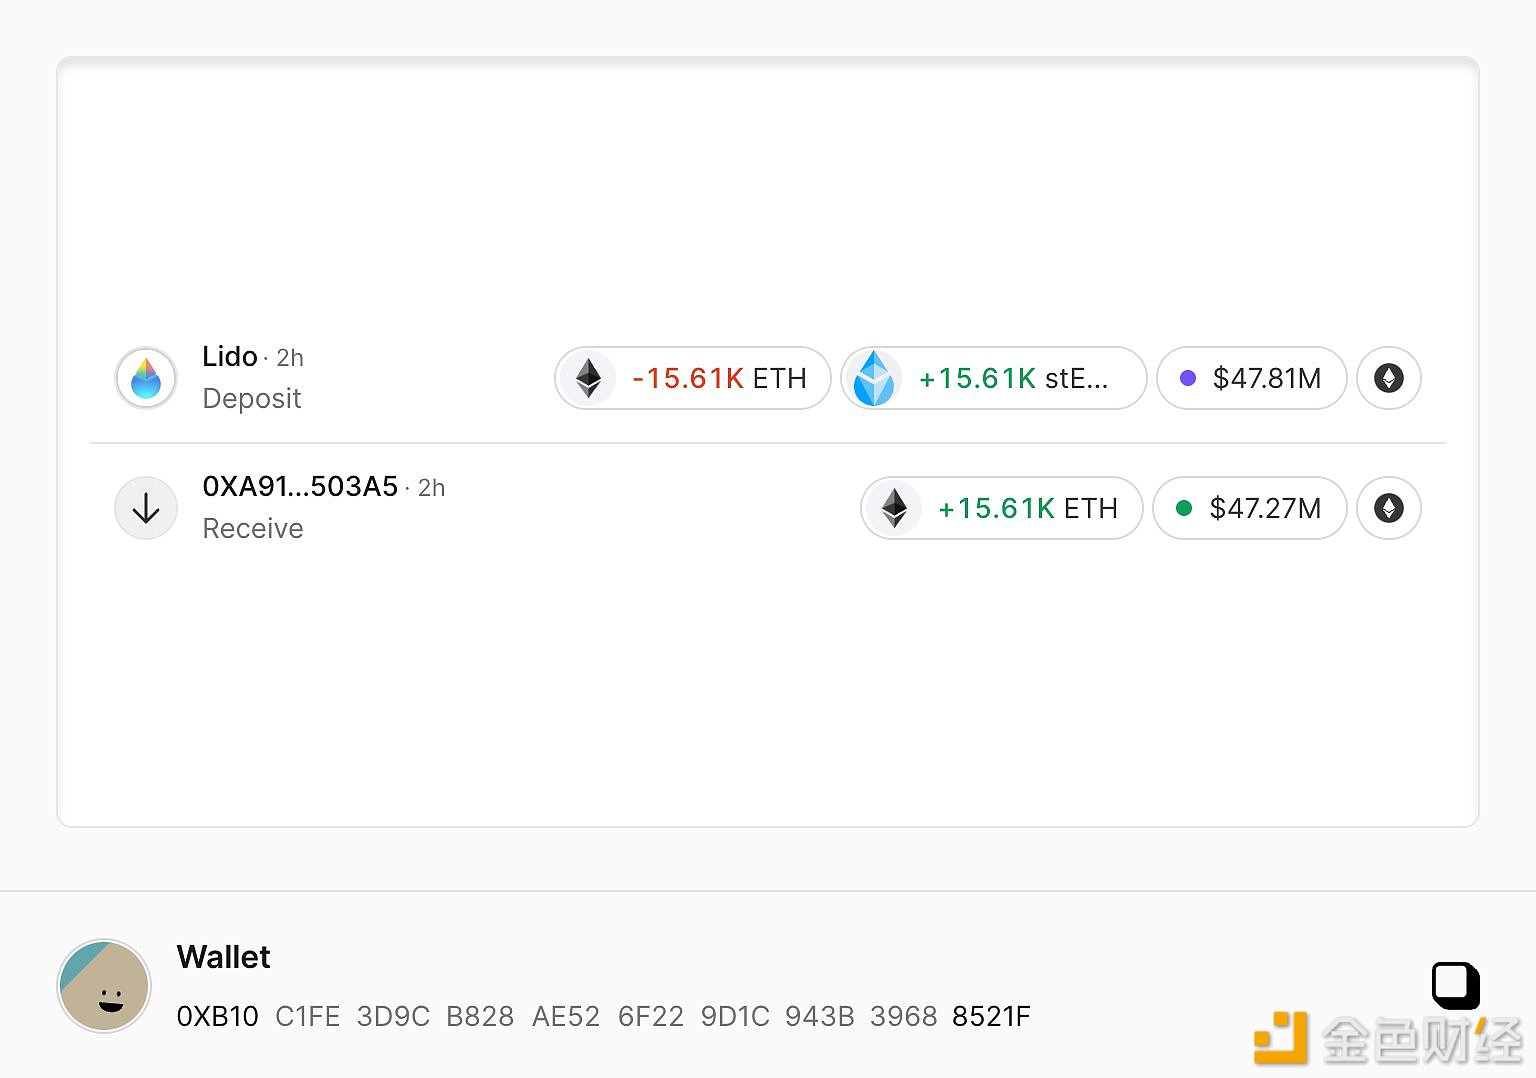
Task: Click the copy wallet address icon
Action: pyautogui.click(x=1455, y=986)
